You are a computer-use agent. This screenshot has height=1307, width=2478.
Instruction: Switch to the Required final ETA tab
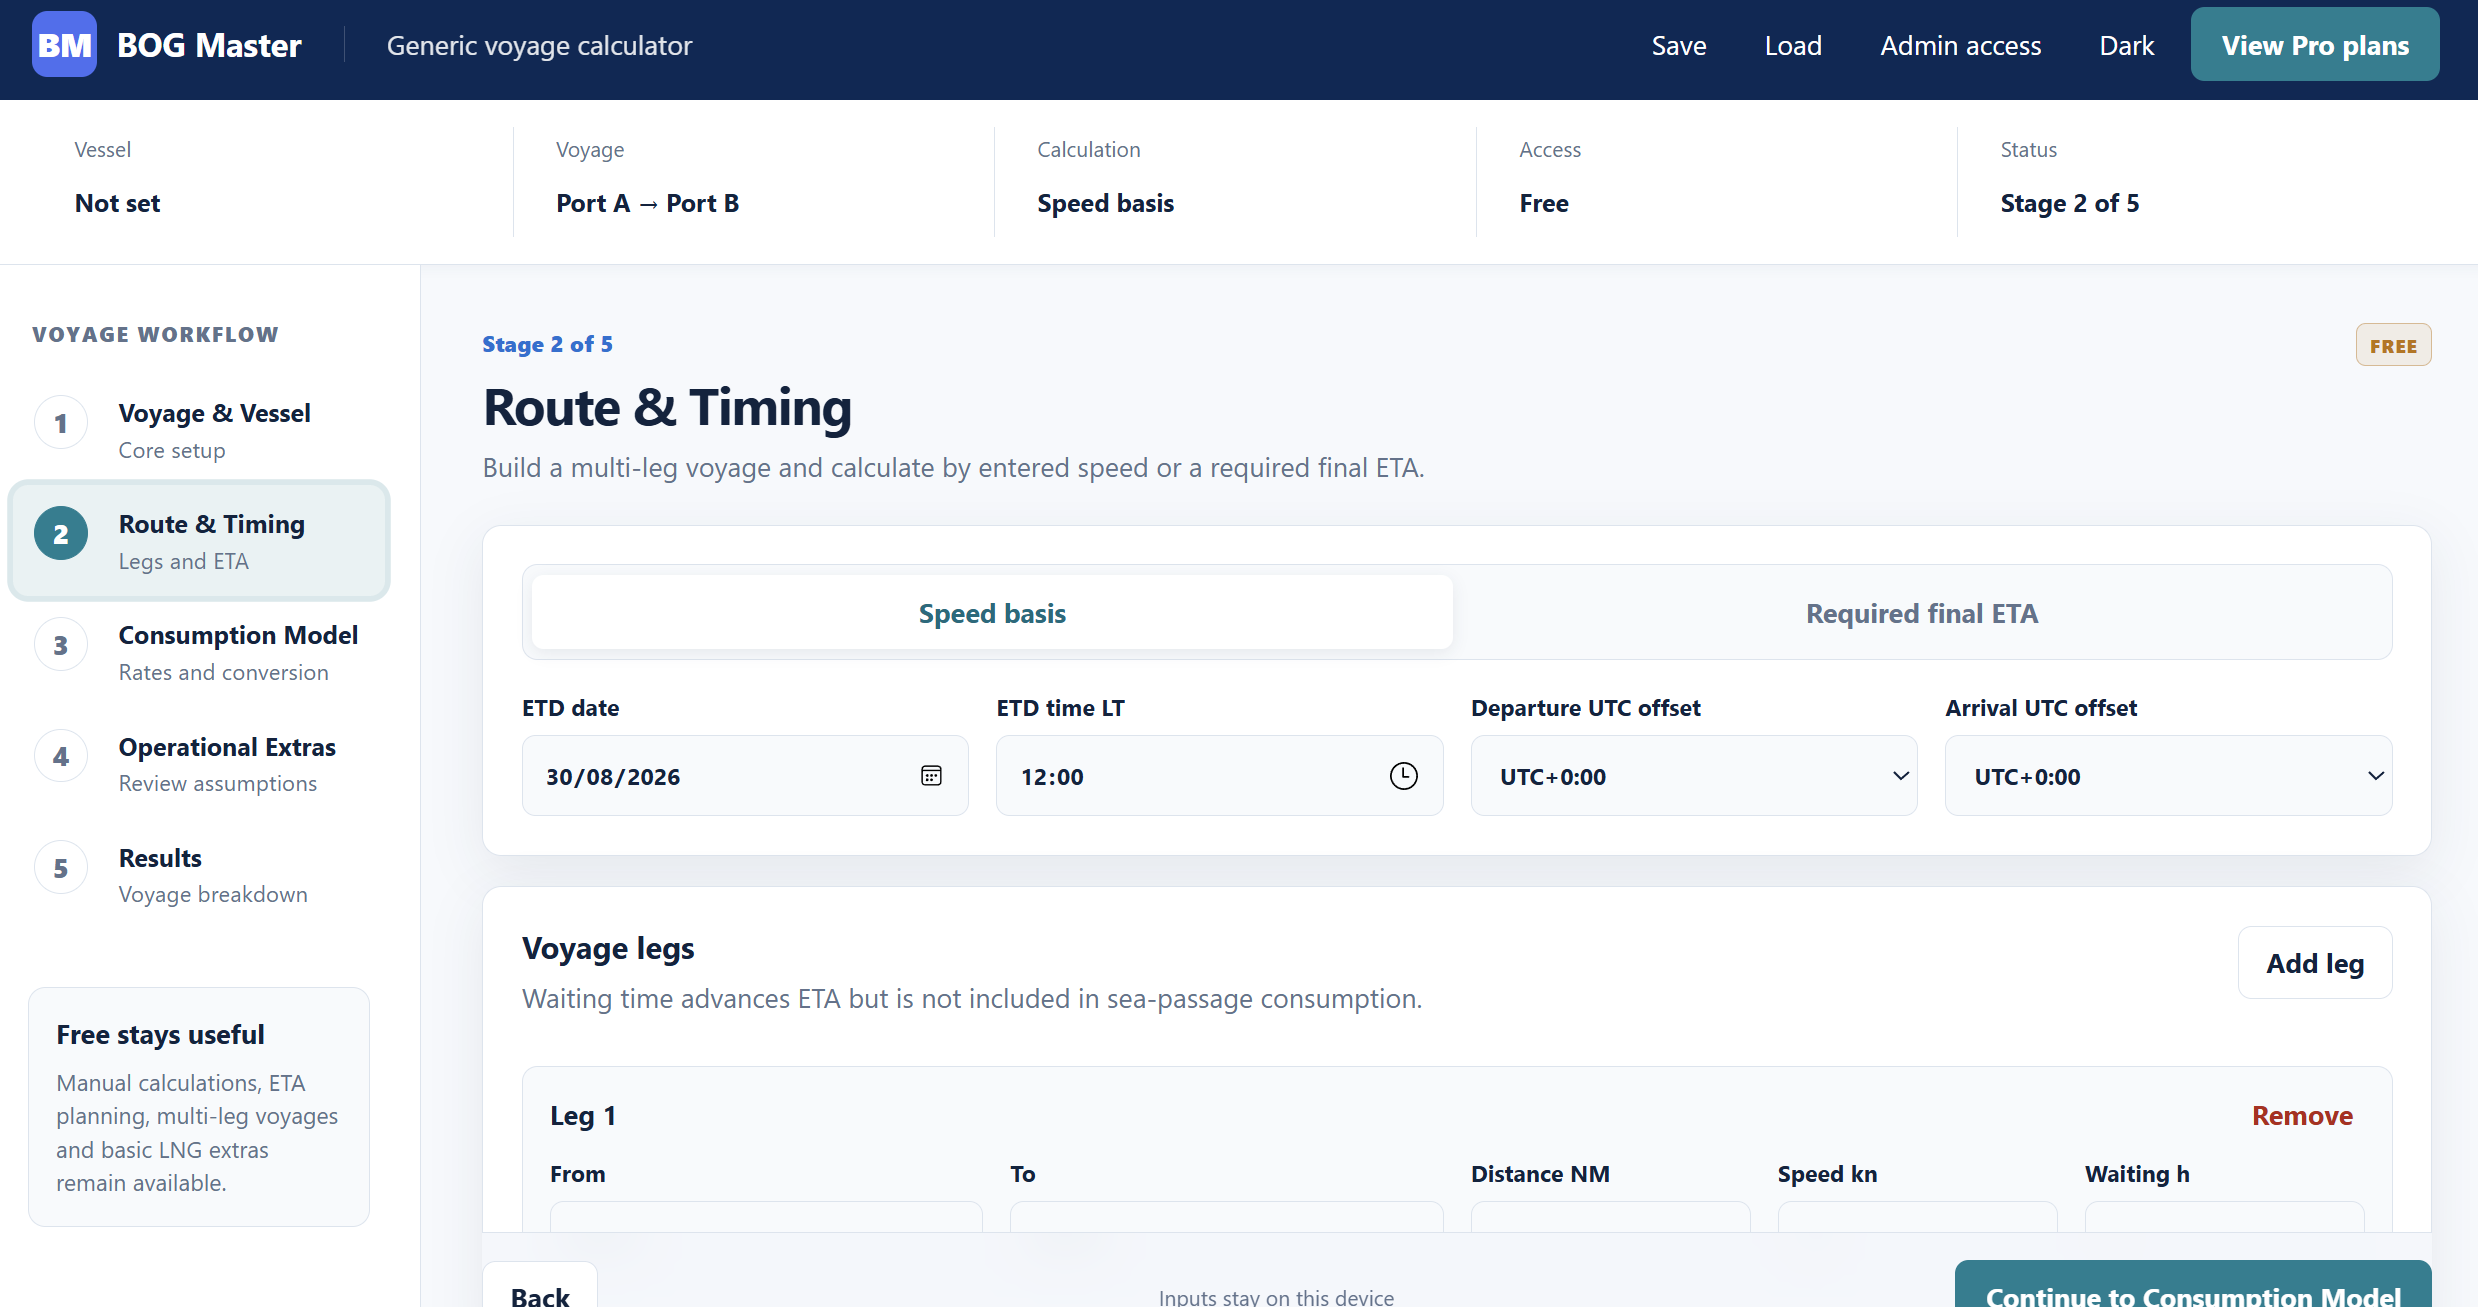[1921, 613]
